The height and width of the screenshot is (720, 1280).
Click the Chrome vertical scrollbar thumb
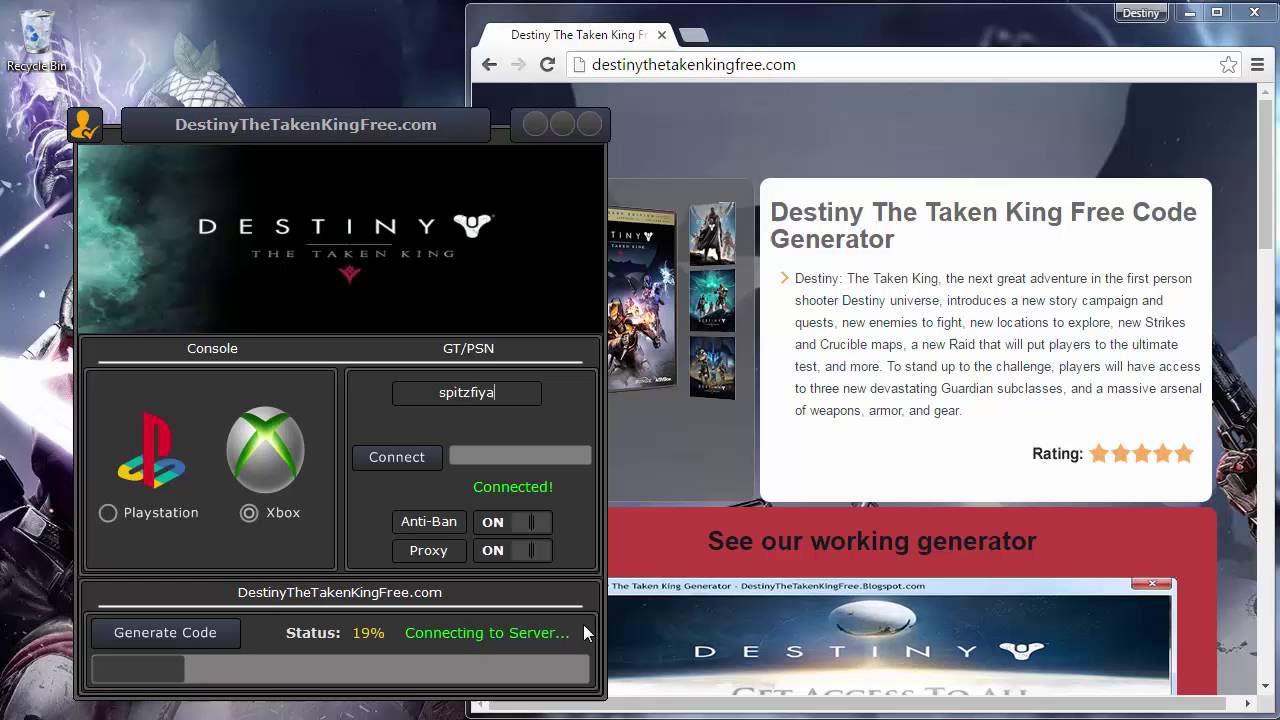(1266, 175)
